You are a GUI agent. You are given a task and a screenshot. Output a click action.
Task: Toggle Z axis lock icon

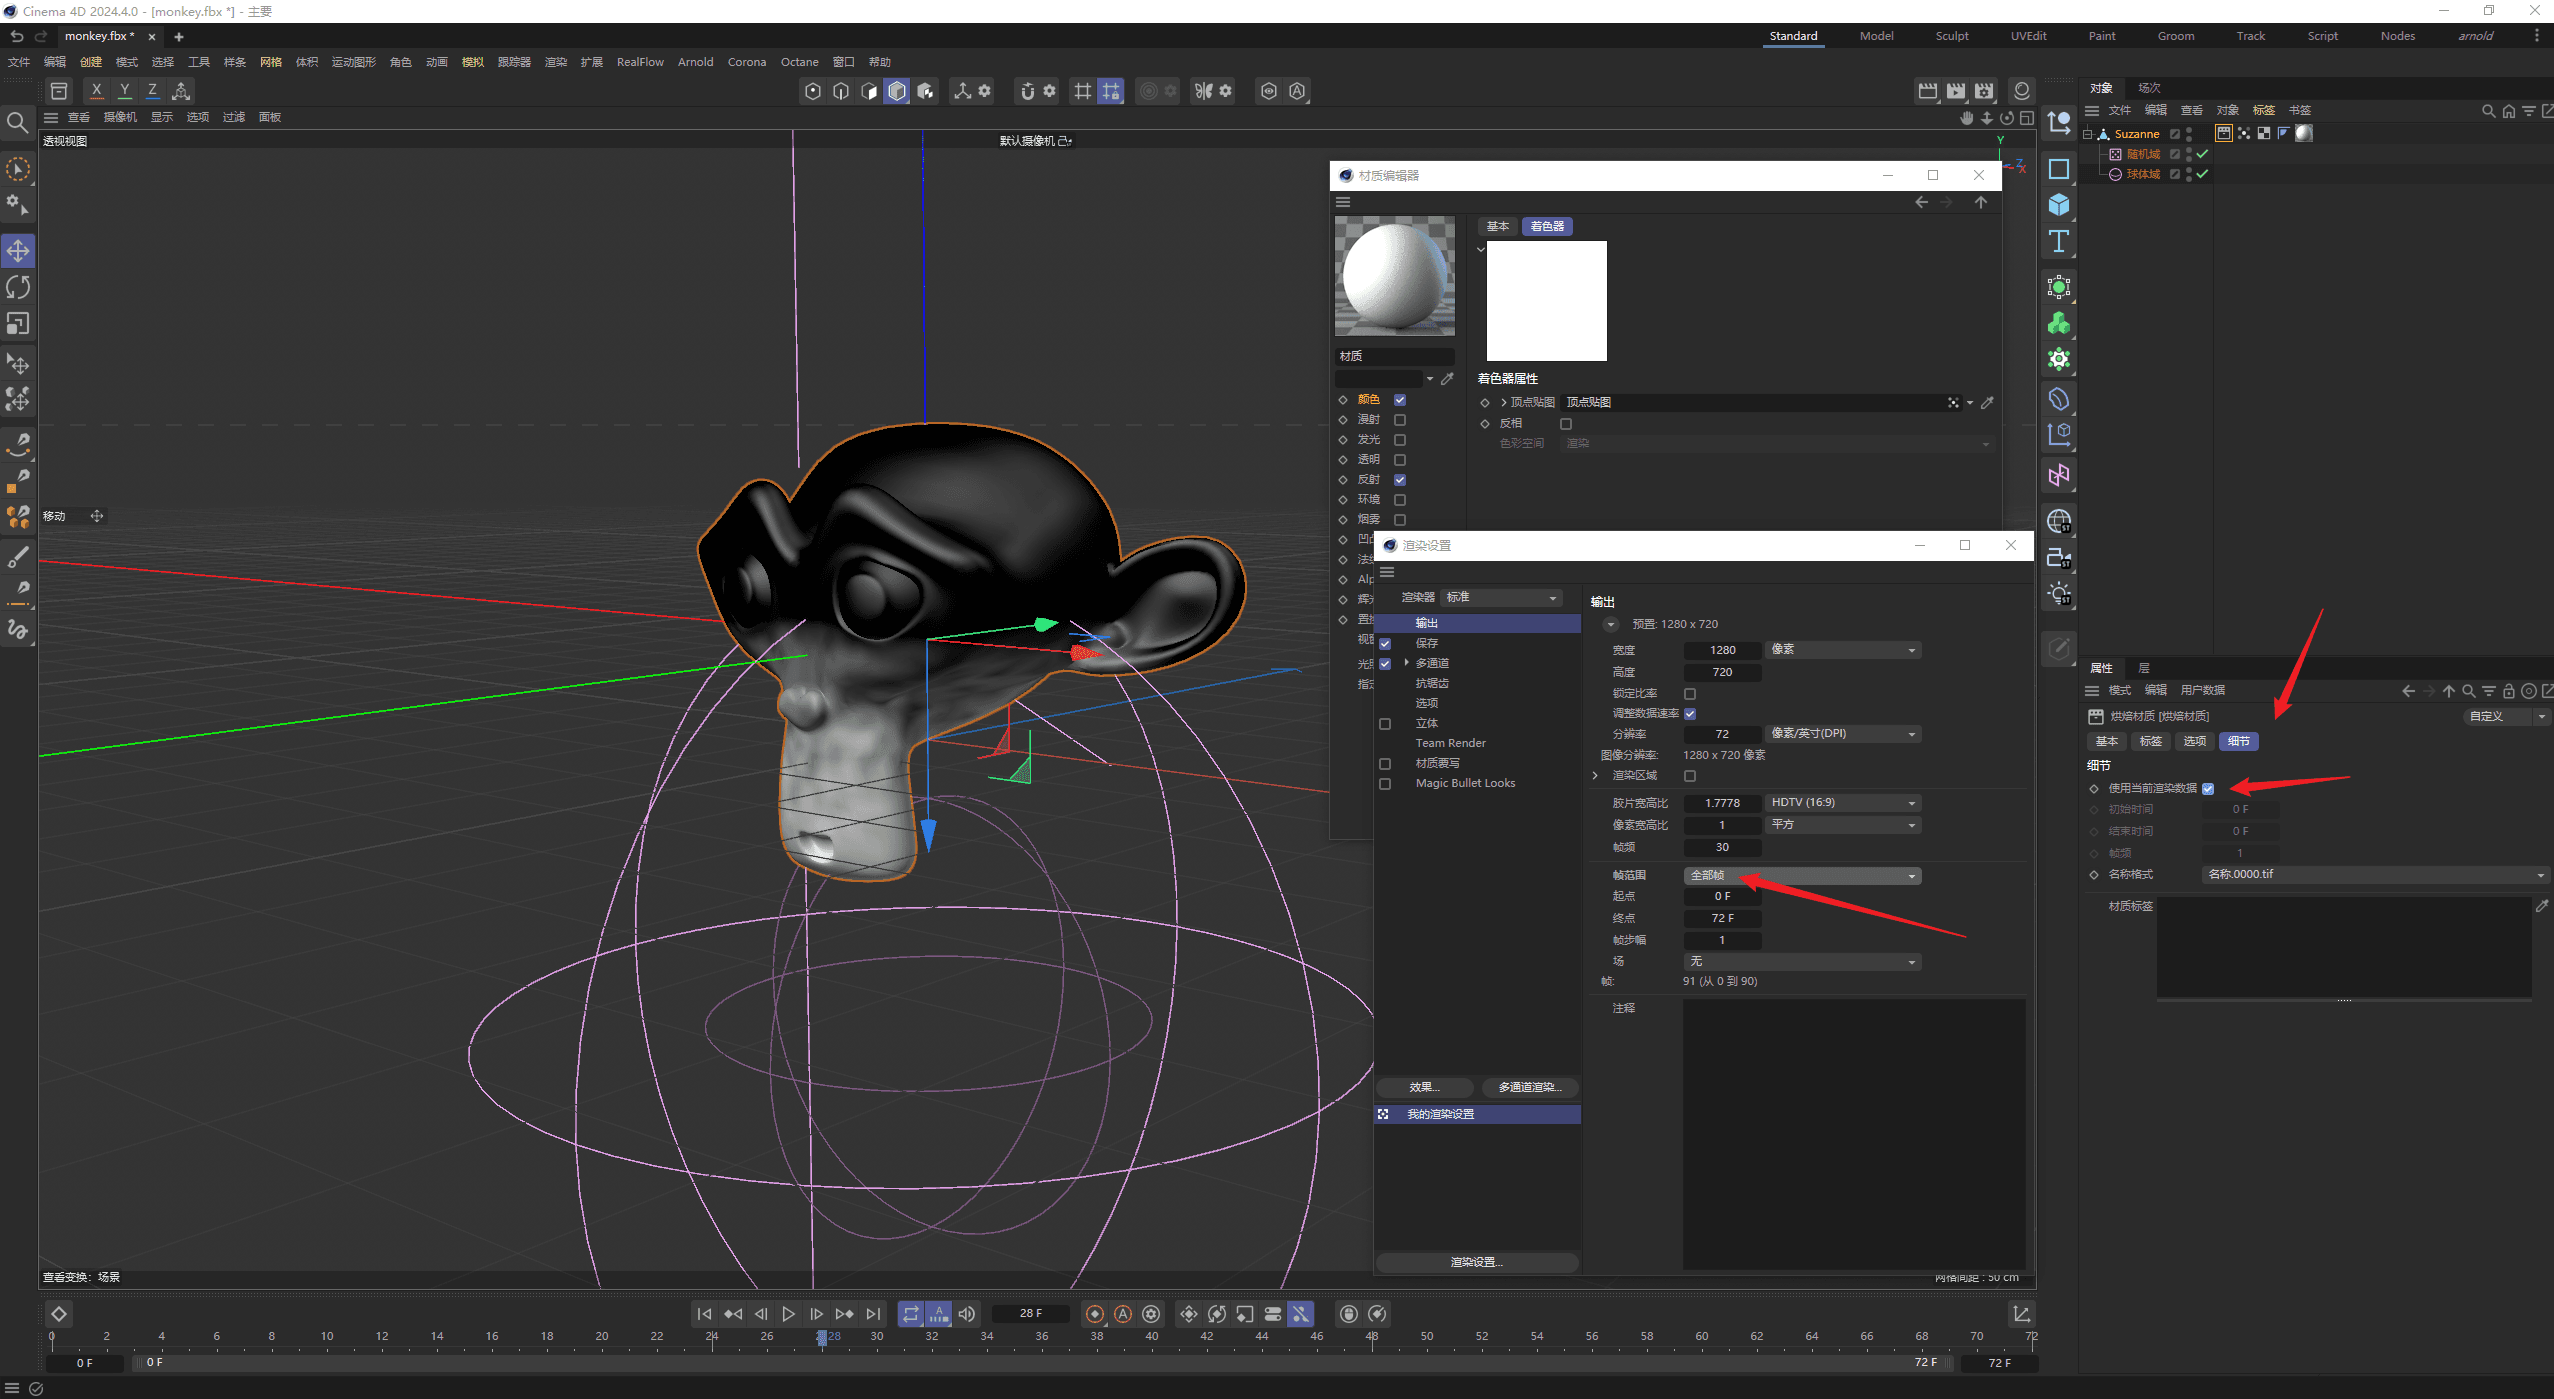(x=152, y=91)
